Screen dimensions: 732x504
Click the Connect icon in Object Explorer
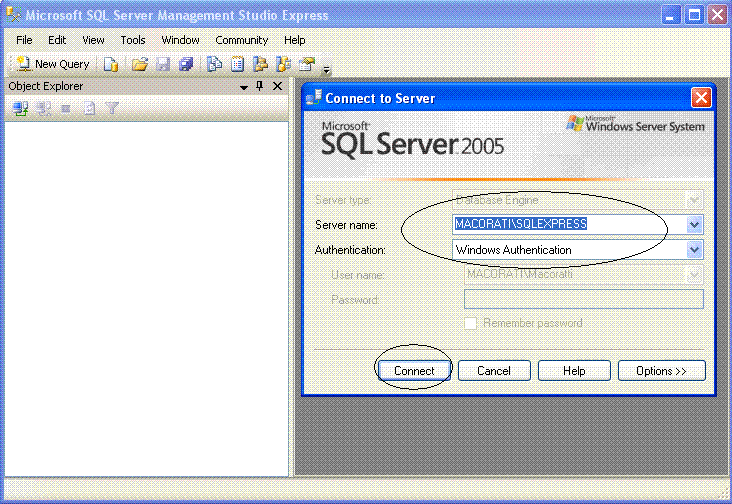(x=20, y=109)
